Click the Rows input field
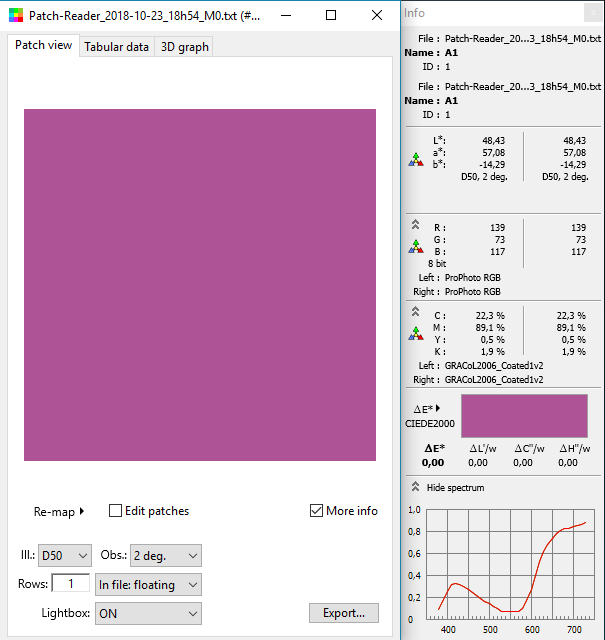The height and width of the screenshot is (640, 605). tap(71, 584)
